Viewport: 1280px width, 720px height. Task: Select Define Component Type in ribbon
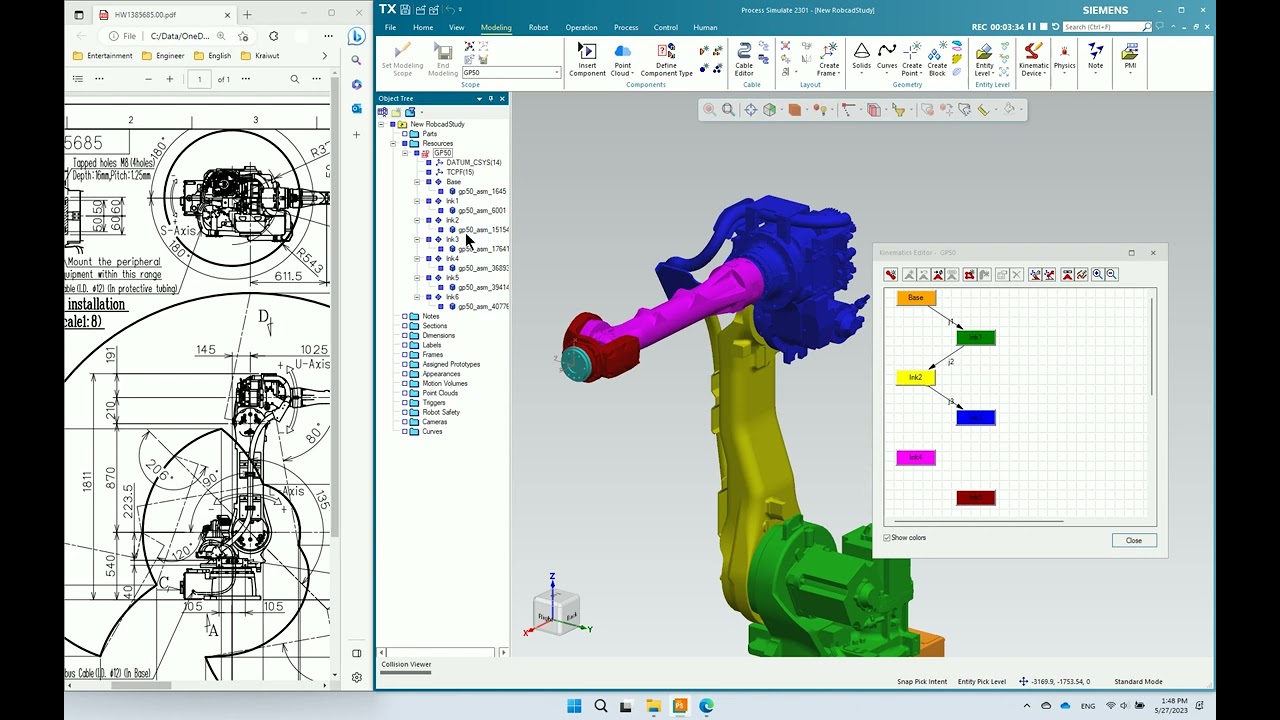click(x=666, y=59)
